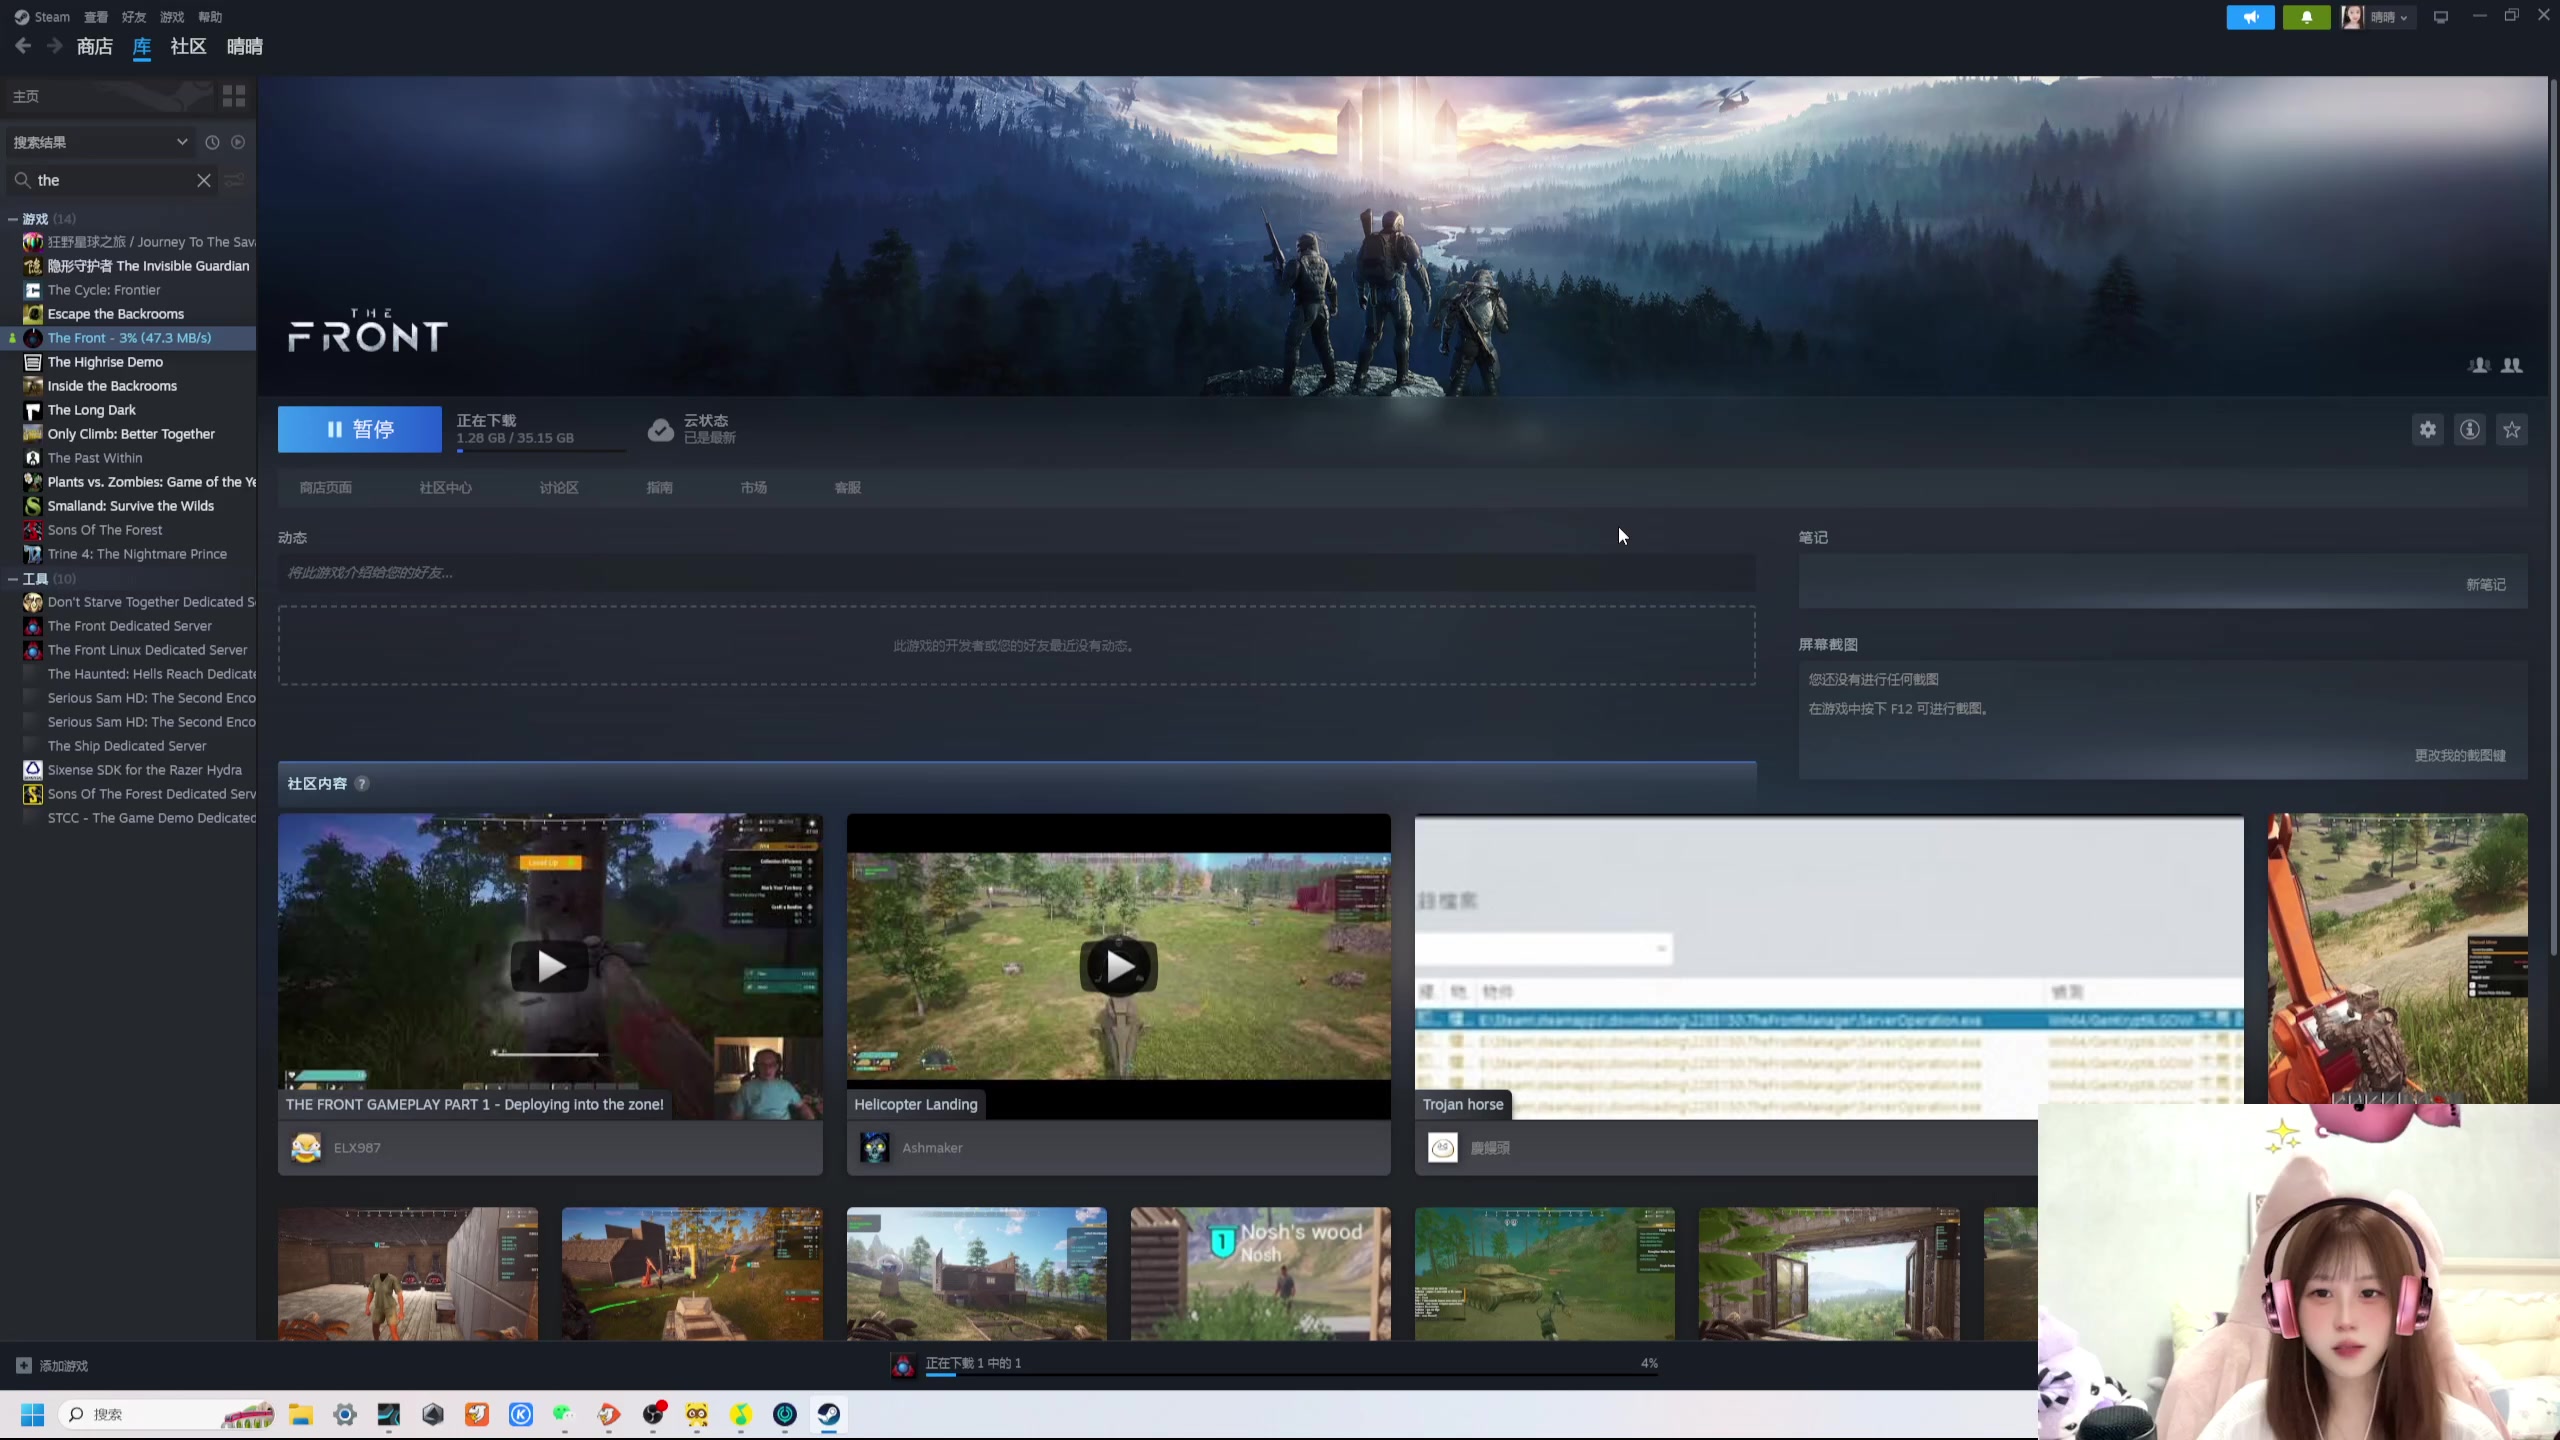
Task: Go to the 社区 tab
Action: coord(188,46)
